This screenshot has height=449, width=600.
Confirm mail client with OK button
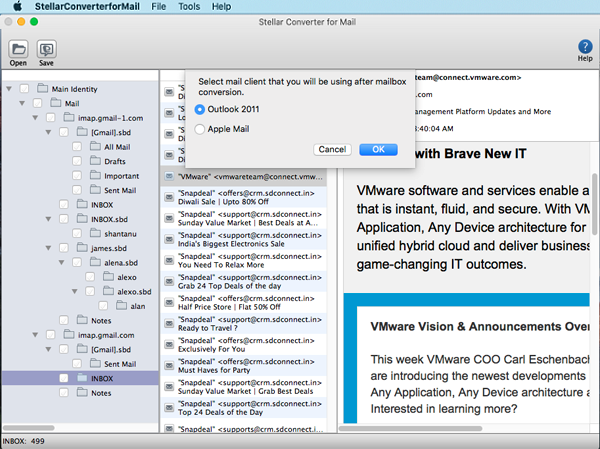(378, 149)
